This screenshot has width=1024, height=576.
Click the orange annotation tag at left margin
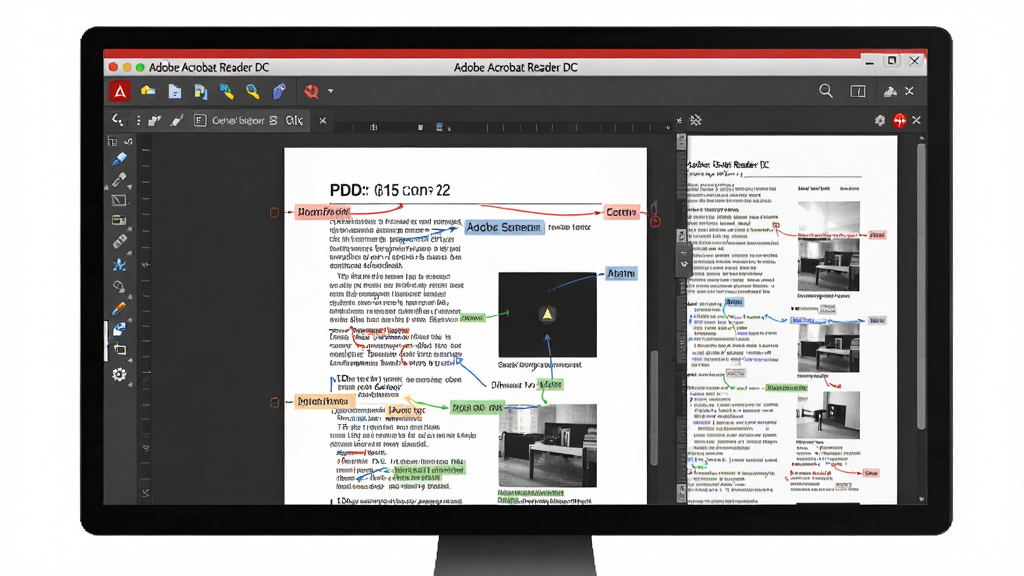tap(323, 402)
